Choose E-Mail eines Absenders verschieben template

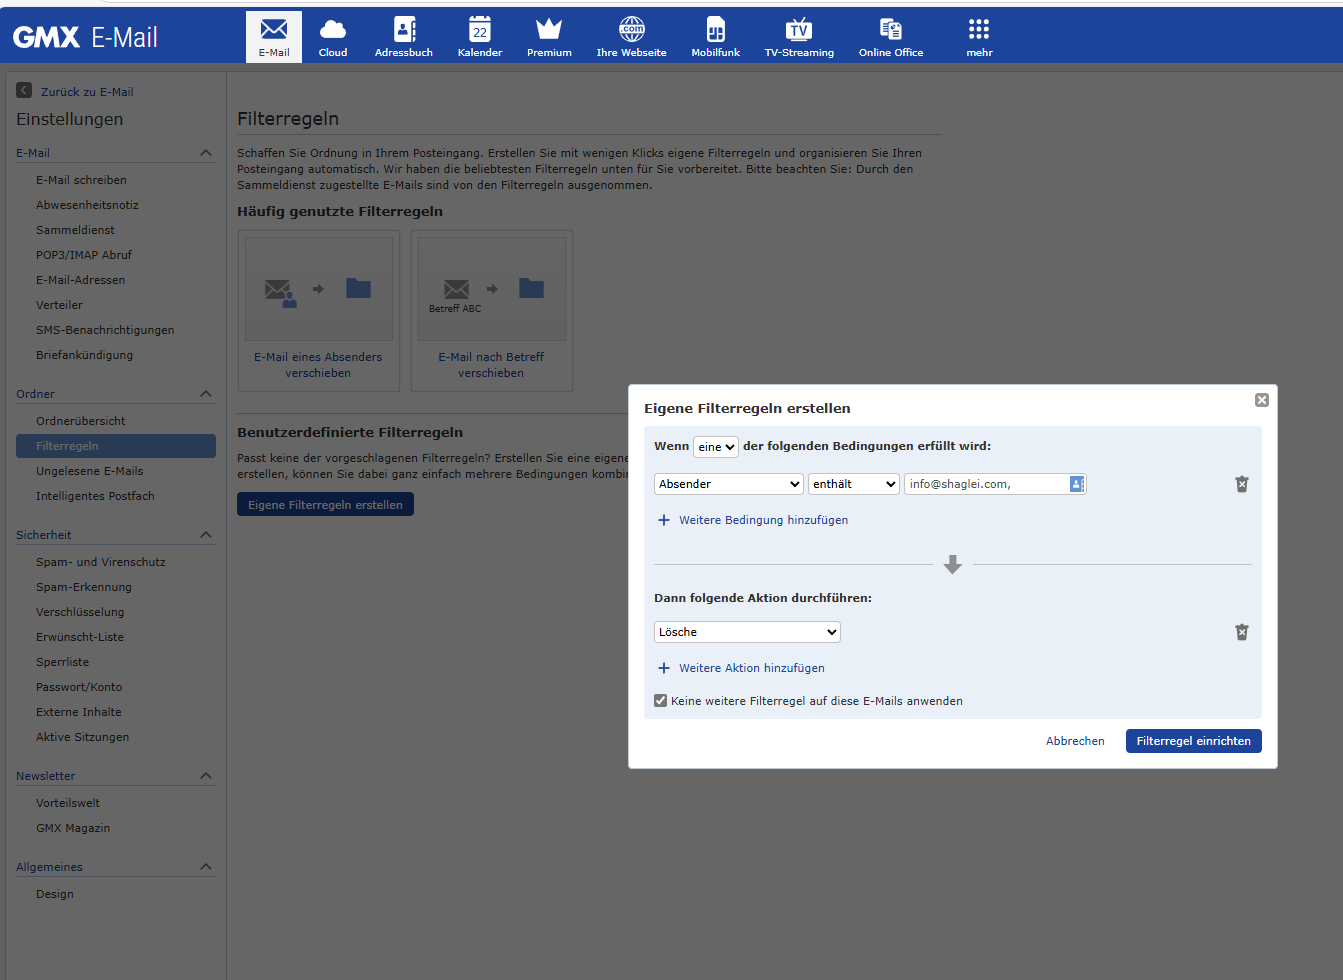[318, 311]
